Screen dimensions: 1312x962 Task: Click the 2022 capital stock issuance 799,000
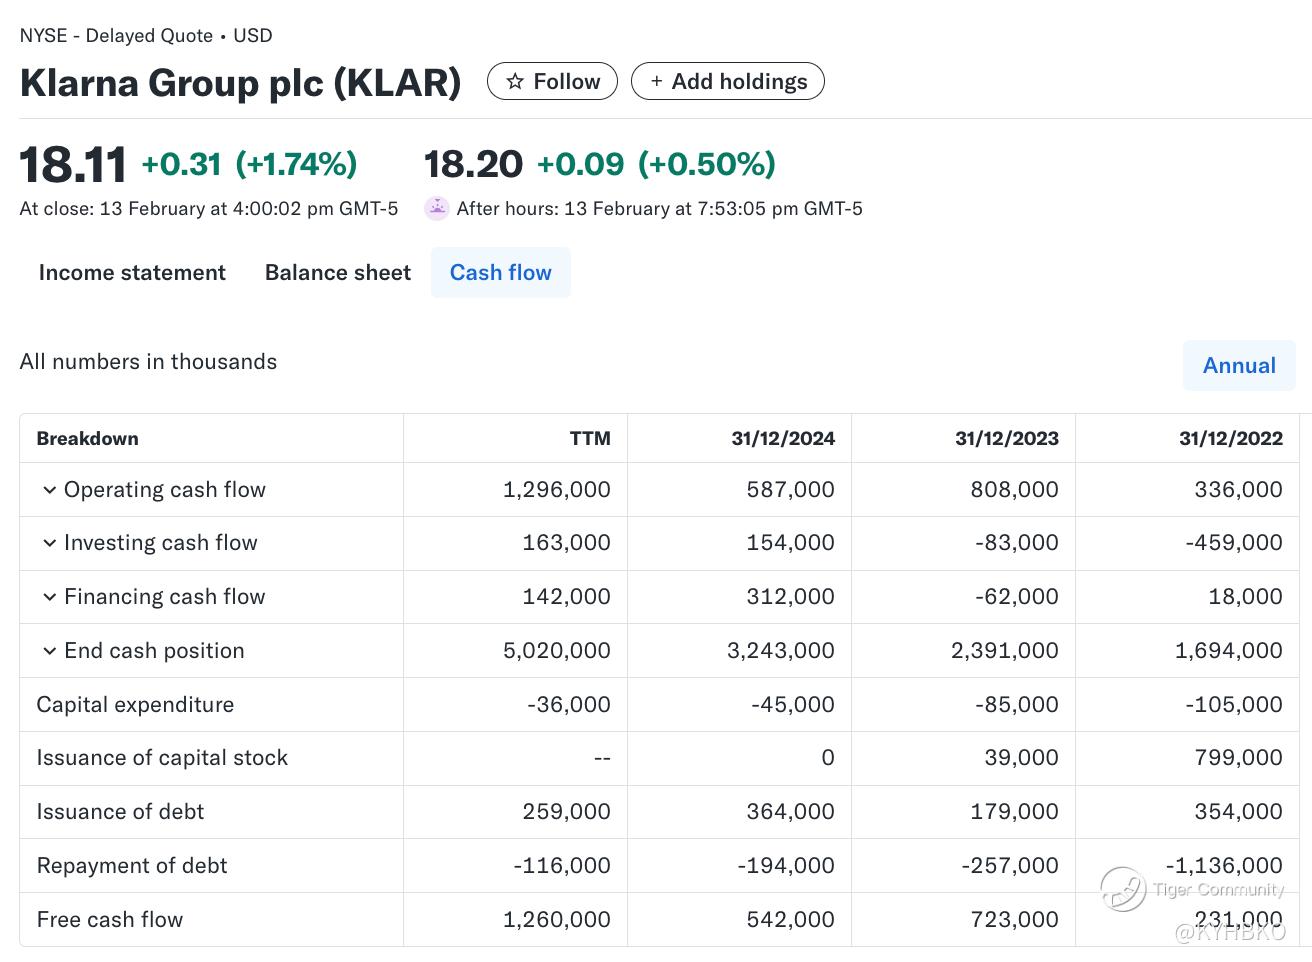(1239, 758)
